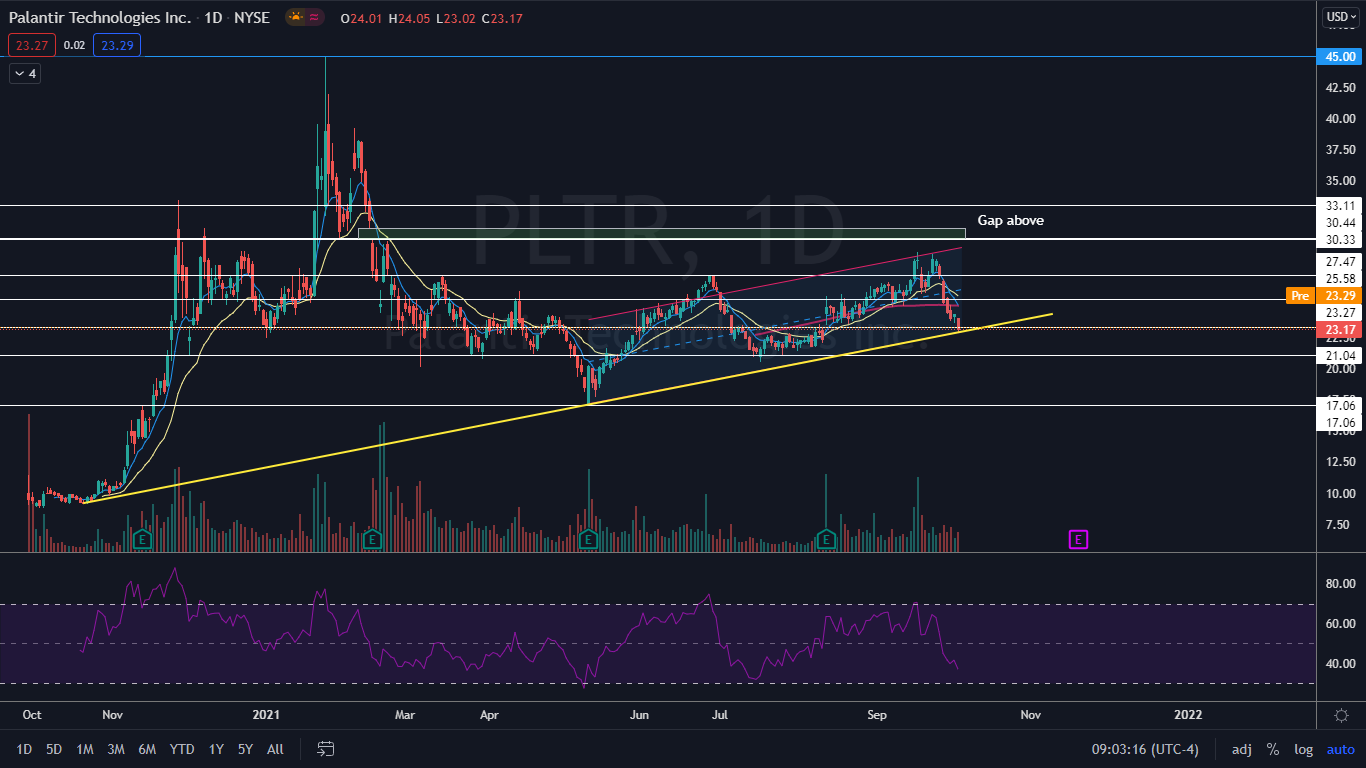Click the RSI pane 40.00 scale value
Viewport: 1366px width, 768px height.
1340,663
